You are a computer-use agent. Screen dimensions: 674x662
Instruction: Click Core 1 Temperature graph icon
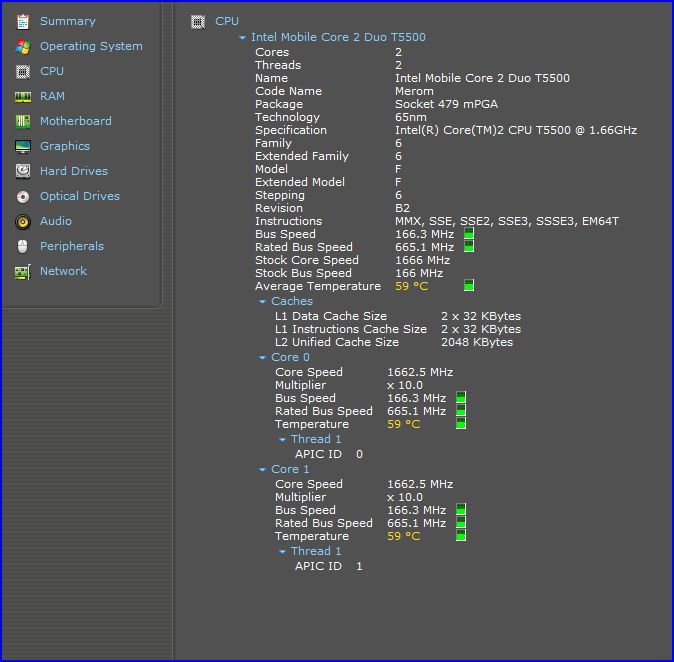tap(461, 535)
